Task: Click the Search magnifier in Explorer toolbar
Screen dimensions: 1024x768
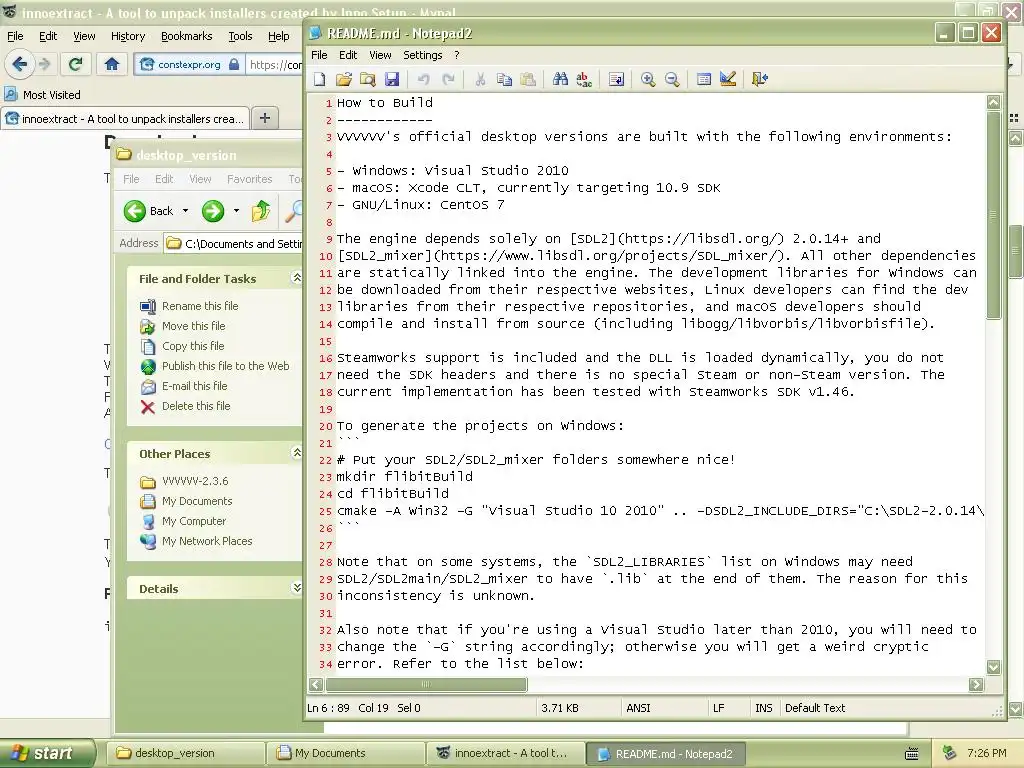Action: (294, 211)
